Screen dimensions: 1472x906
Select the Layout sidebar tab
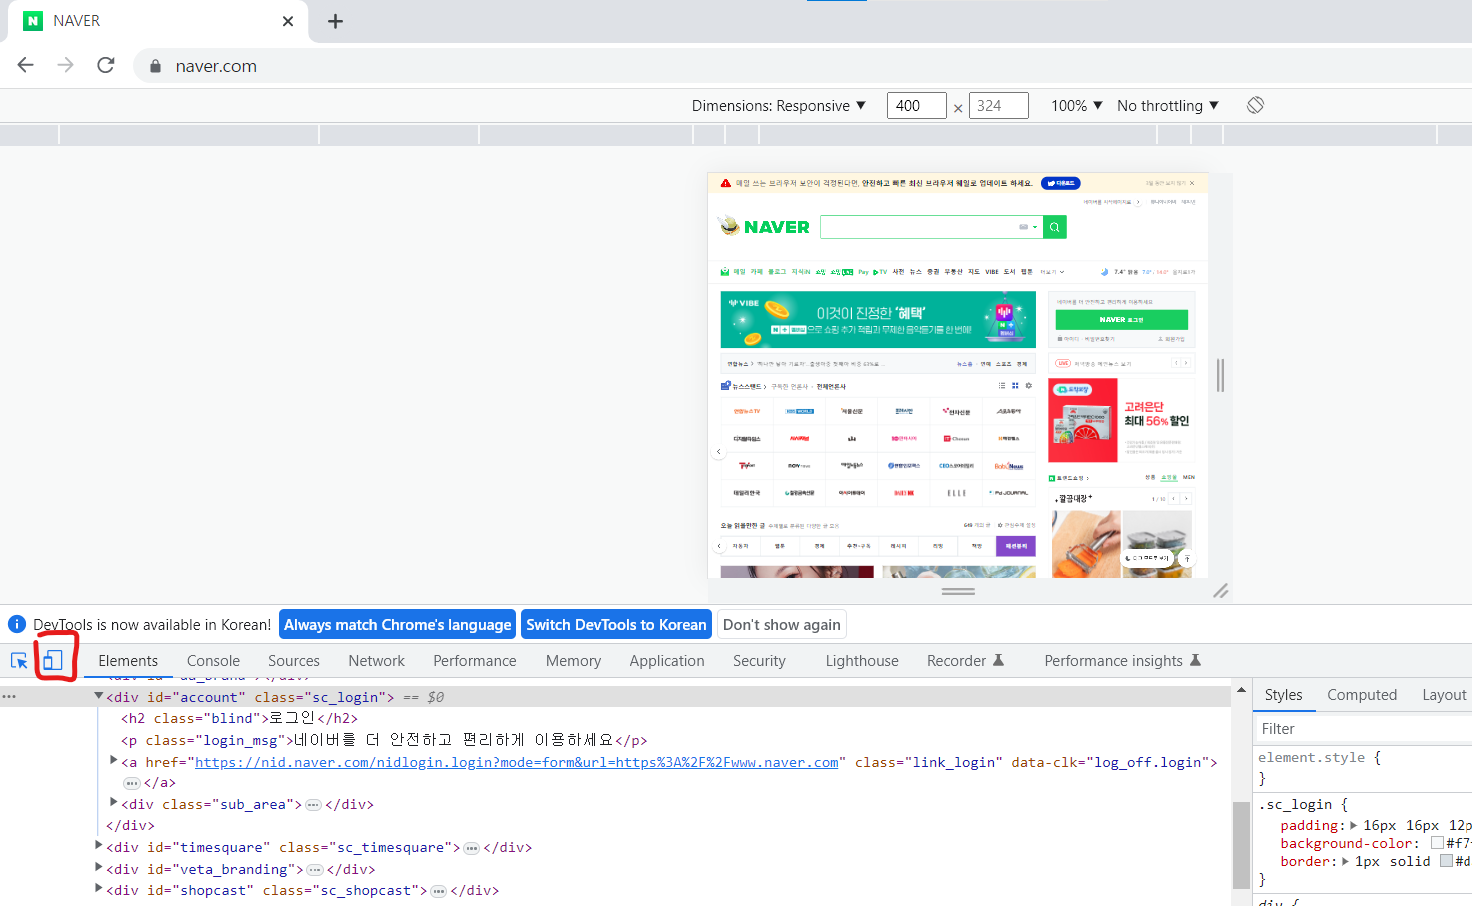pos(1444,695)
